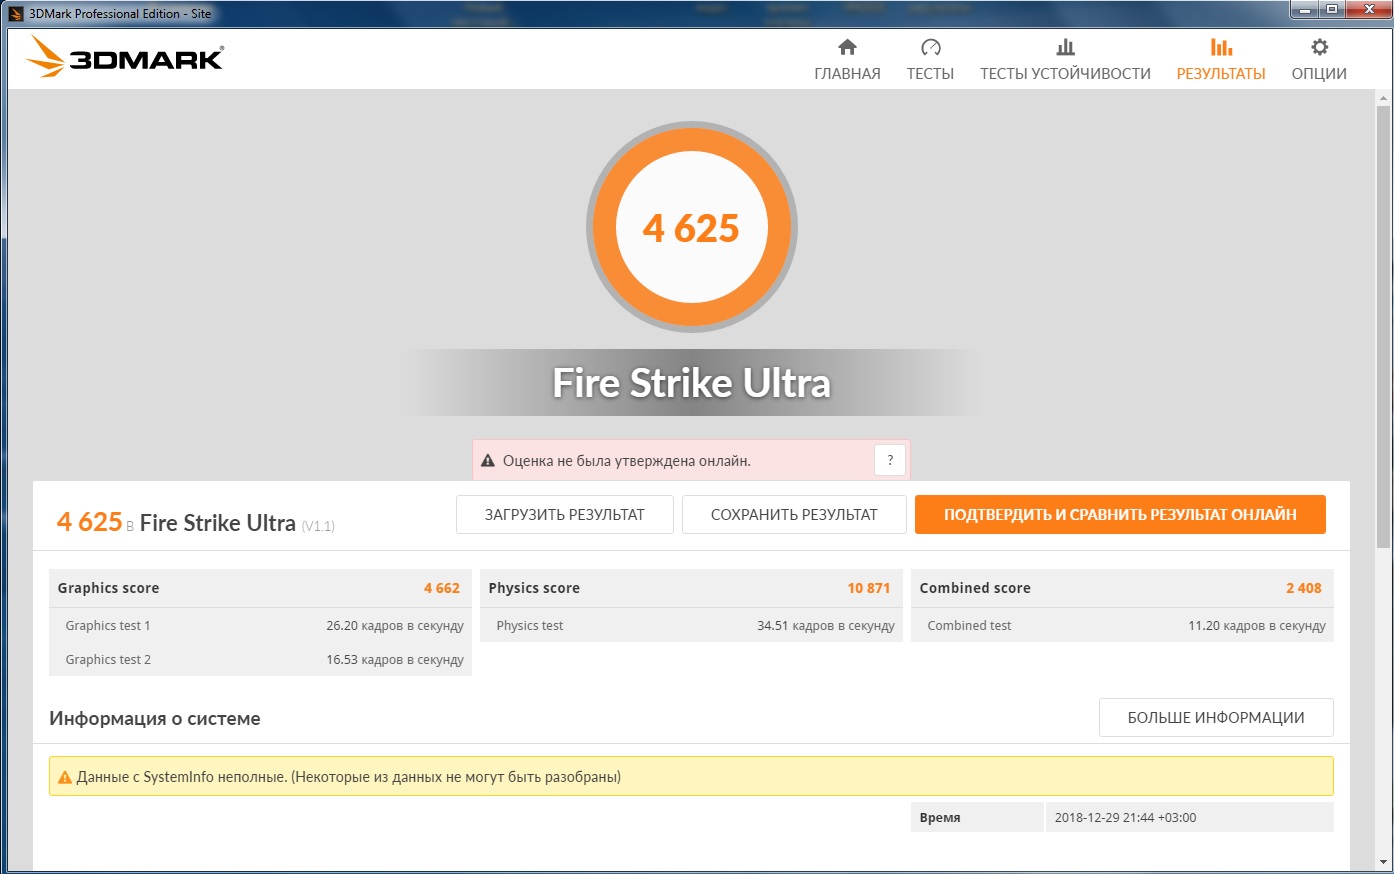Click the 4 625 score circle
Image resolution: width=1394 pixels, height=874 pixels.
[x=692, y=227]
